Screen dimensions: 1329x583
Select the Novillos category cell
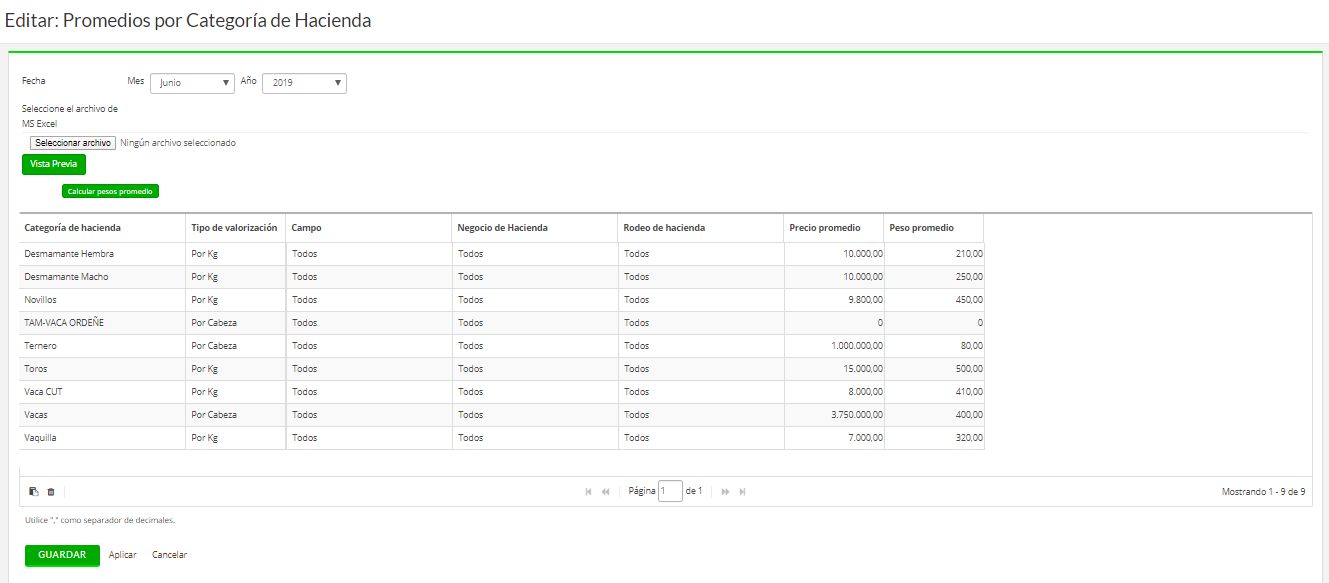click(102, 300)
